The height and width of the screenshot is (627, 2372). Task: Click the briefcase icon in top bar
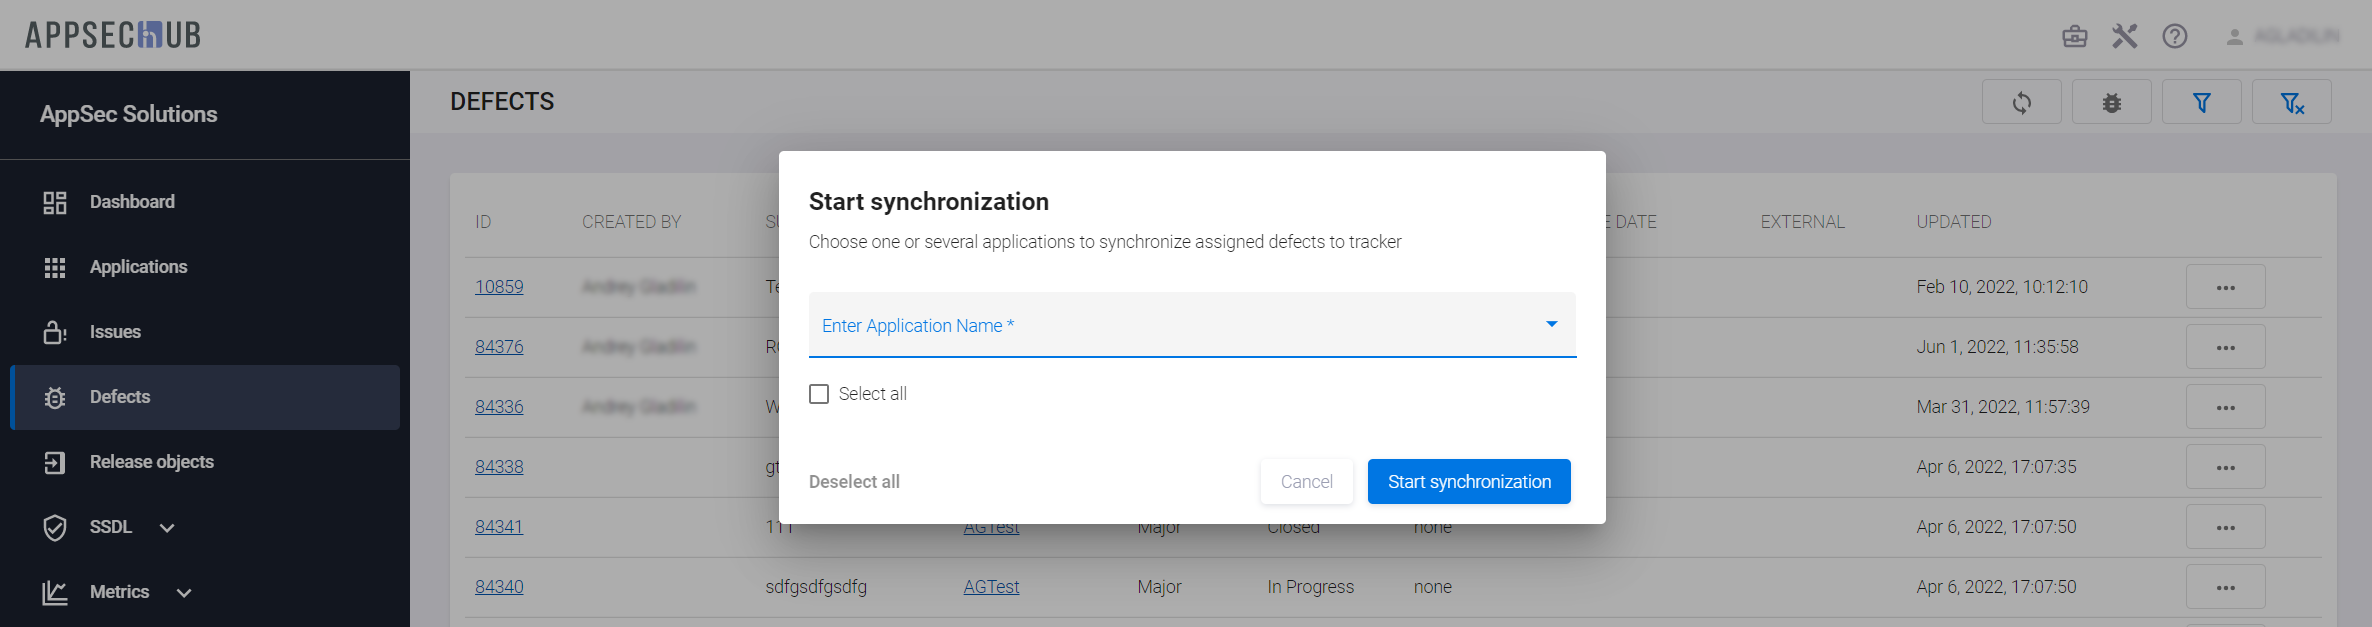point(2074,37)
